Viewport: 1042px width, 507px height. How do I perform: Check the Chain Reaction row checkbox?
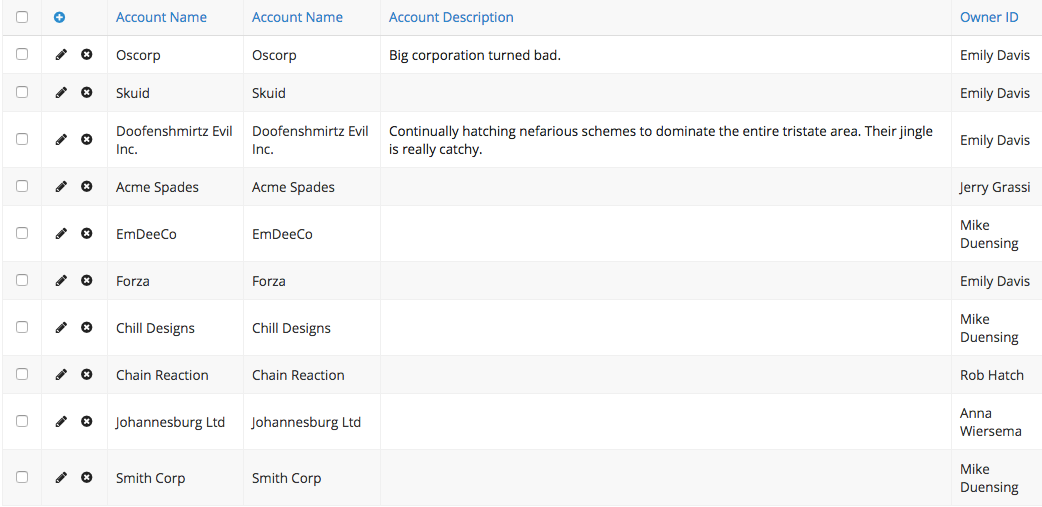pyautogui.click(x=22, y=375)
